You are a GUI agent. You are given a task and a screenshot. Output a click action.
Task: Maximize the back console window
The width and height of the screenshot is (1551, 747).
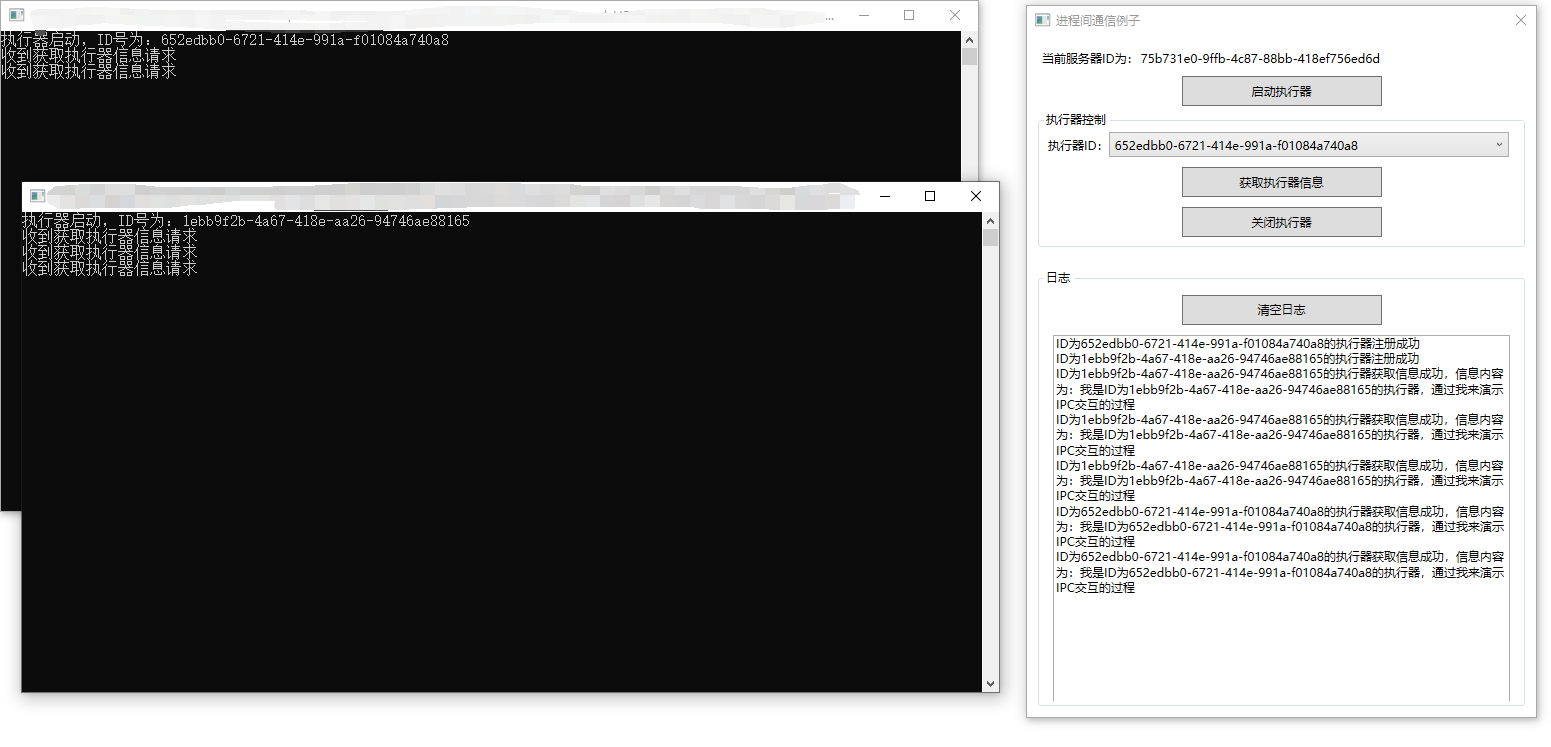point(909,15)
